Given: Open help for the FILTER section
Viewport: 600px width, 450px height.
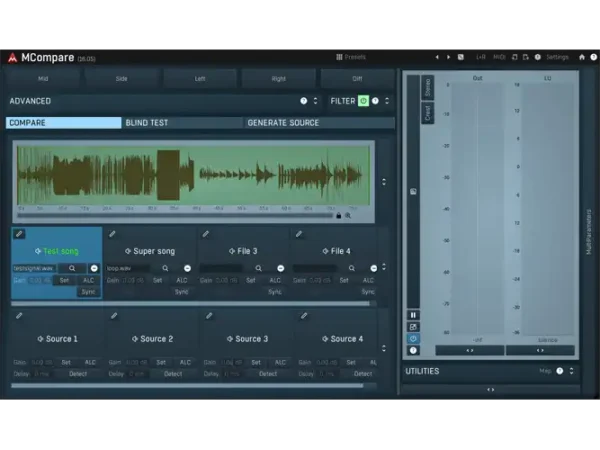Looking at the screenshot, I should [375, 101].
